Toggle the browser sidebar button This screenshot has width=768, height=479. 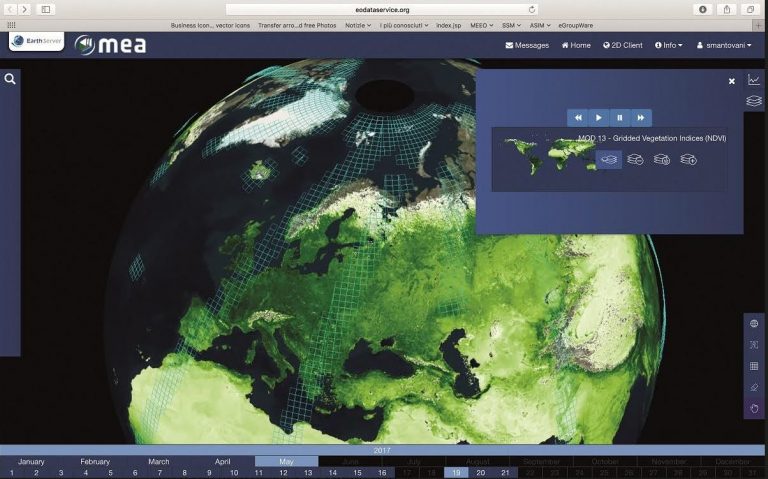tap(46, 9)
